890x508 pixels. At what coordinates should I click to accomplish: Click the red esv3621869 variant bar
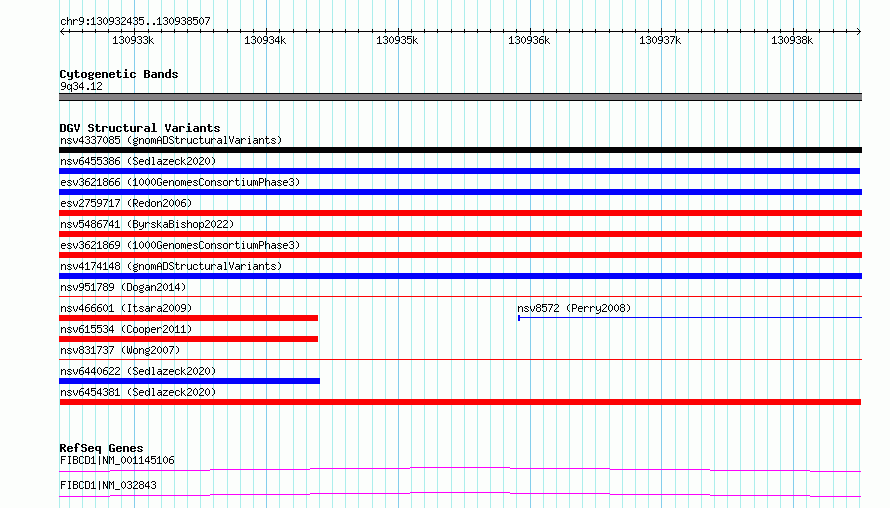pos(460,255)
